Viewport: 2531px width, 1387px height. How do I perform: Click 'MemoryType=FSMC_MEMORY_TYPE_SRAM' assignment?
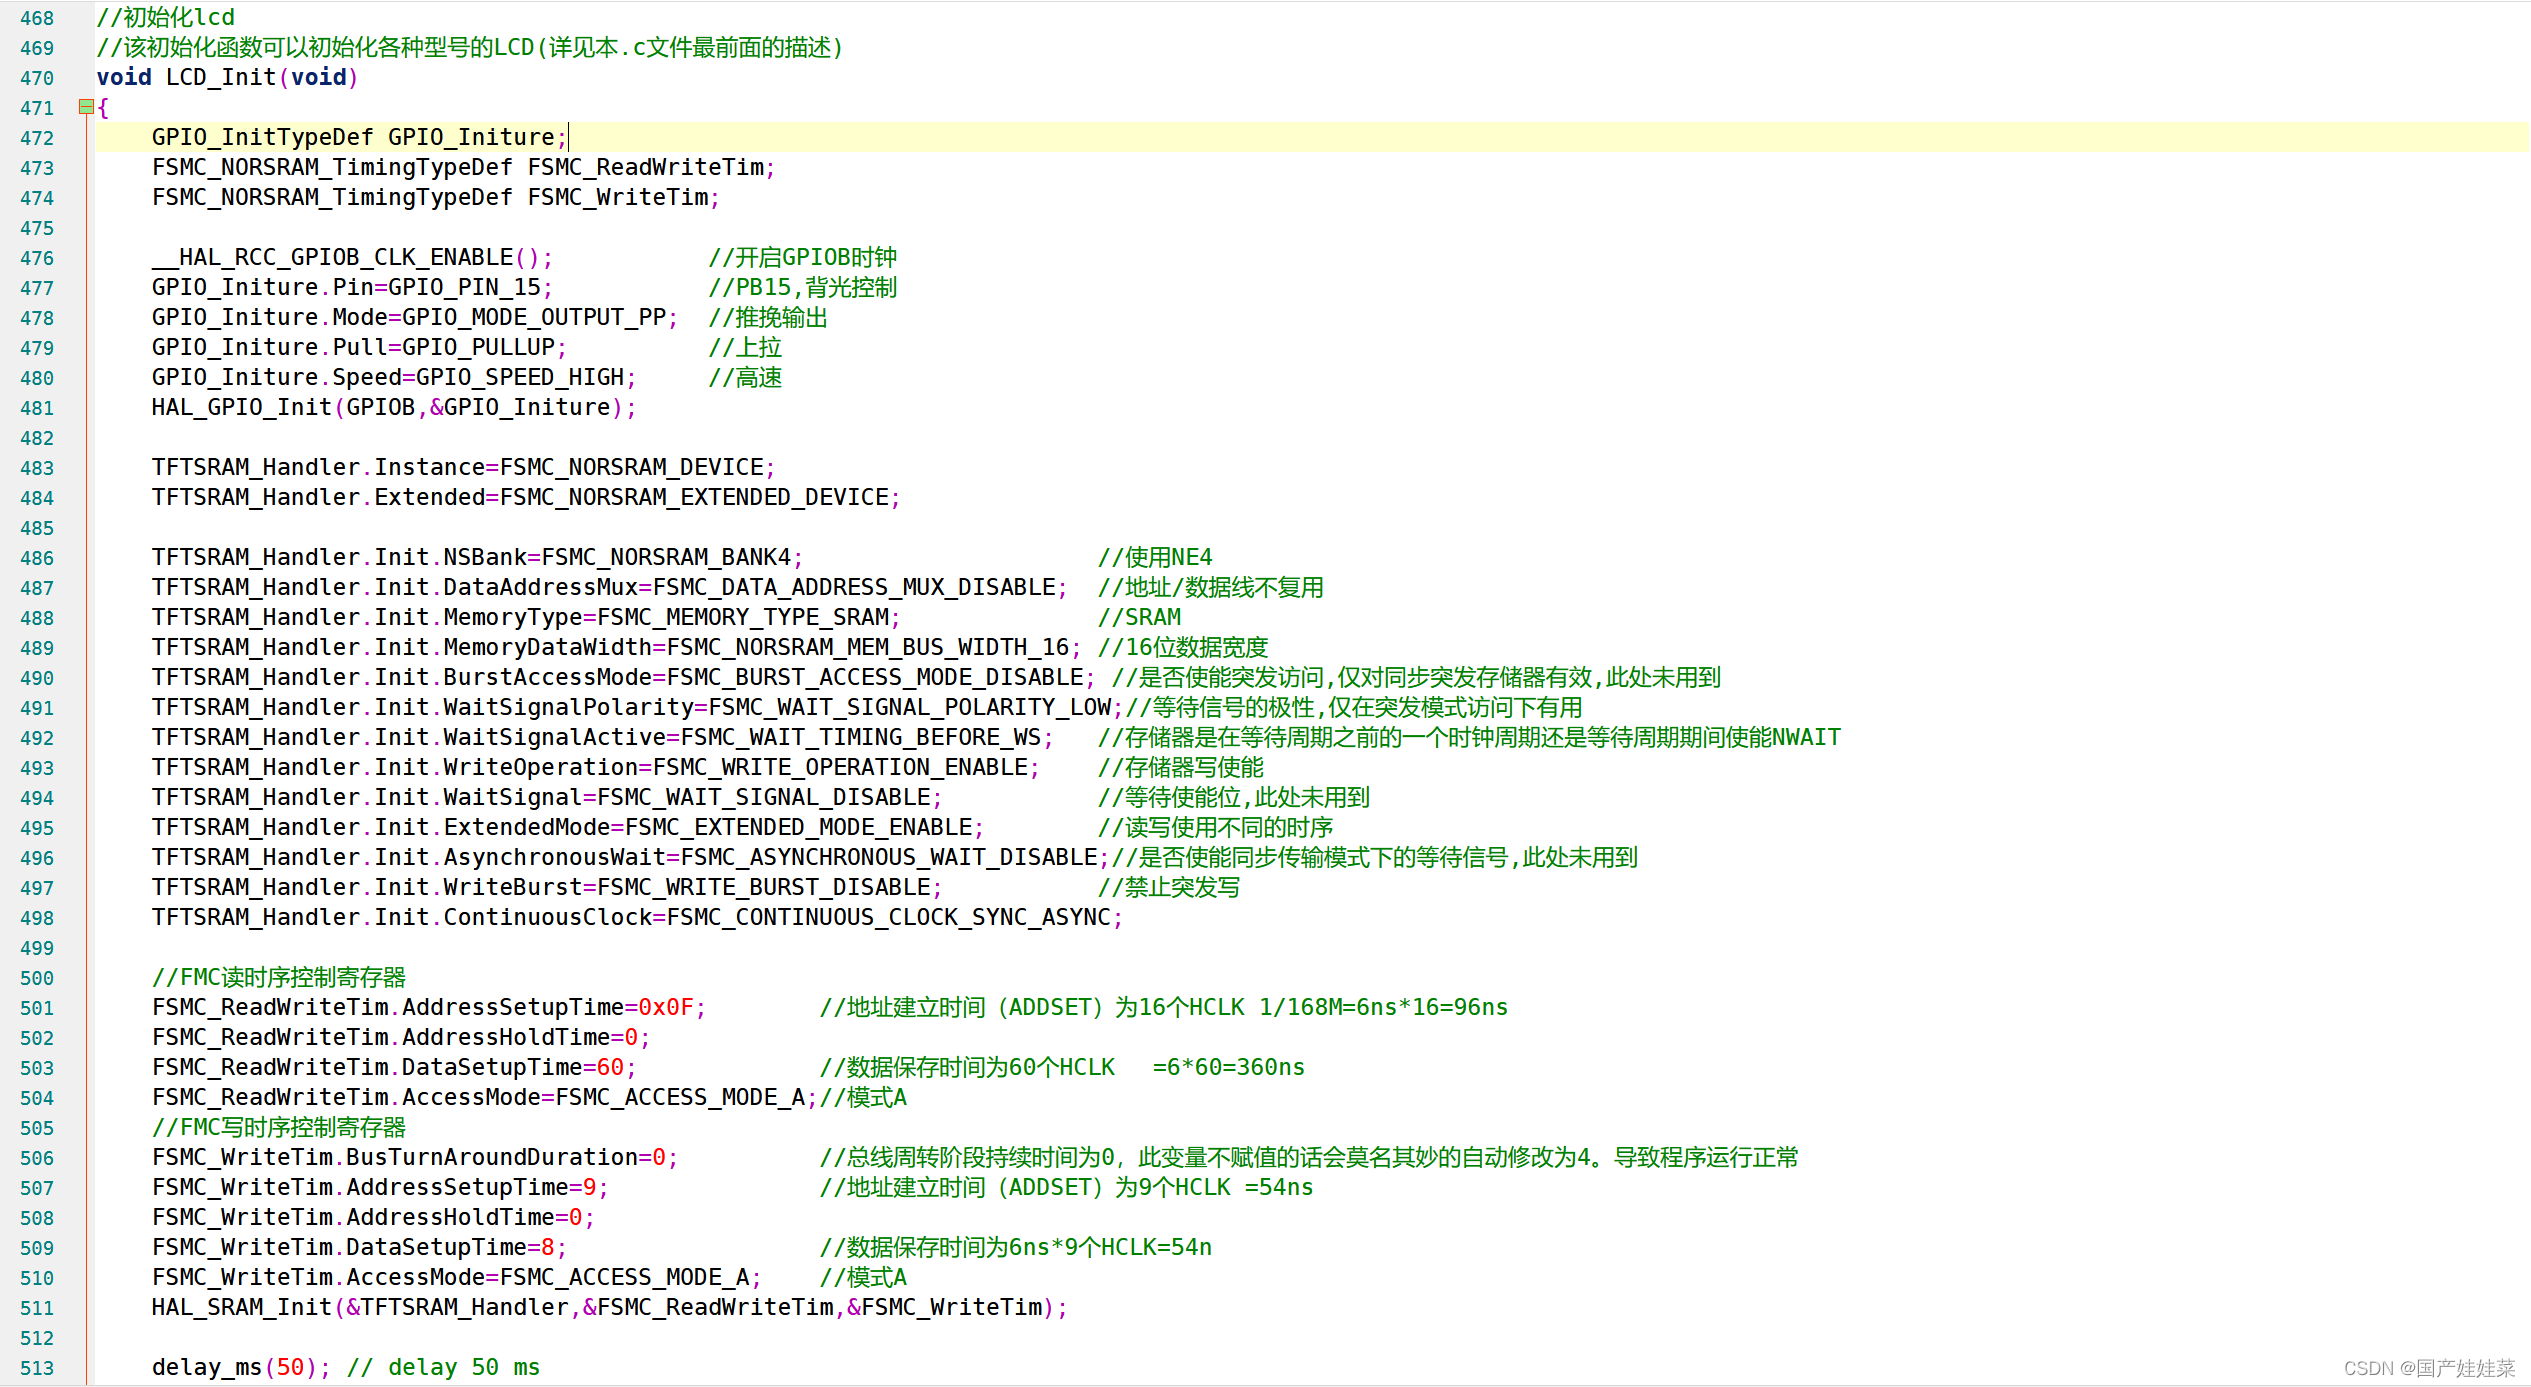666,617
